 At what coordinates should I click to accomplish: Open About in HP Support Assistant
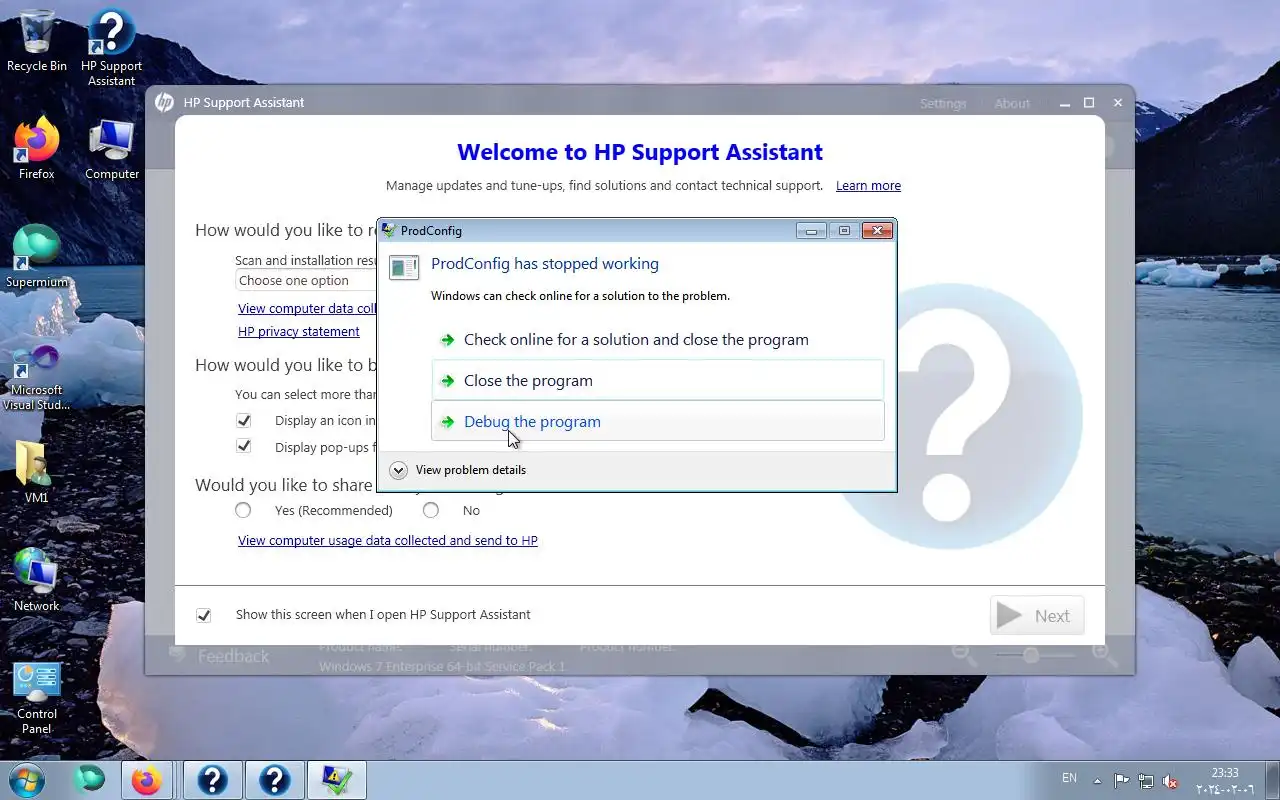(1012, 104)
